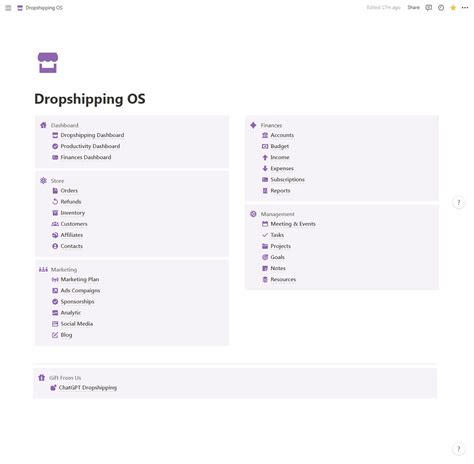
Task: Click the purple storefront page icon
Action: click(48, 63)
